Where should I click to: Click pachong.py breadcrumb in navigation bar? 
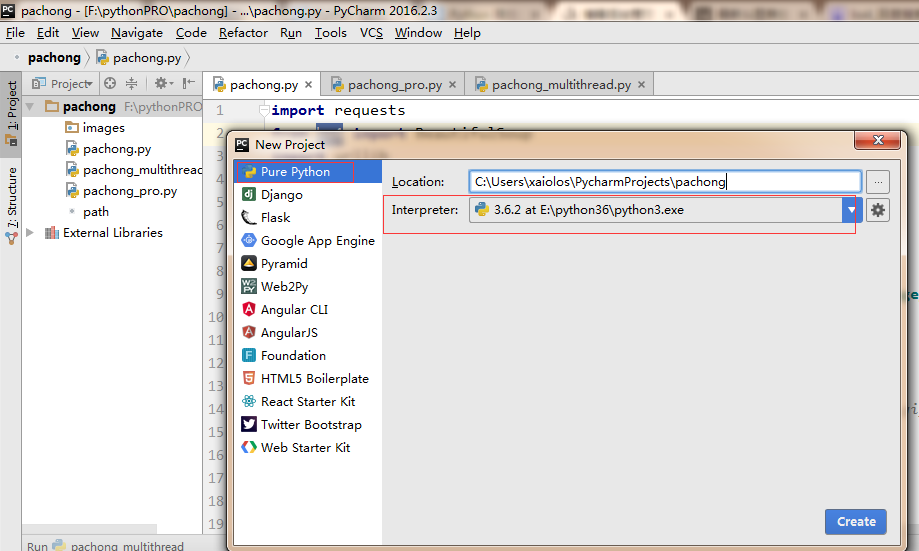click(x=140, y=57)
